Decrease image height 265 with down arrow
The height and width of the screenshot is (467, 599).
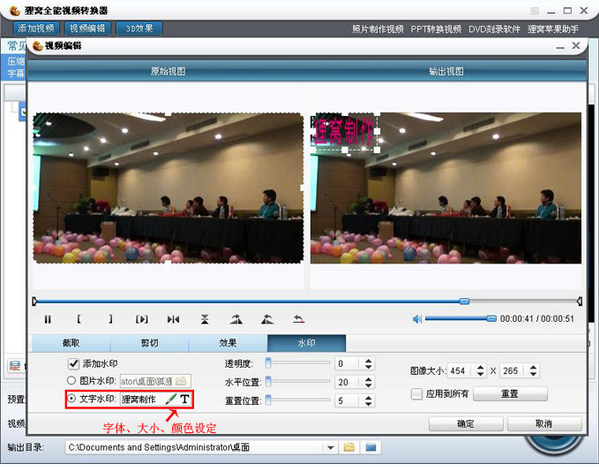(x=533, y=374)
